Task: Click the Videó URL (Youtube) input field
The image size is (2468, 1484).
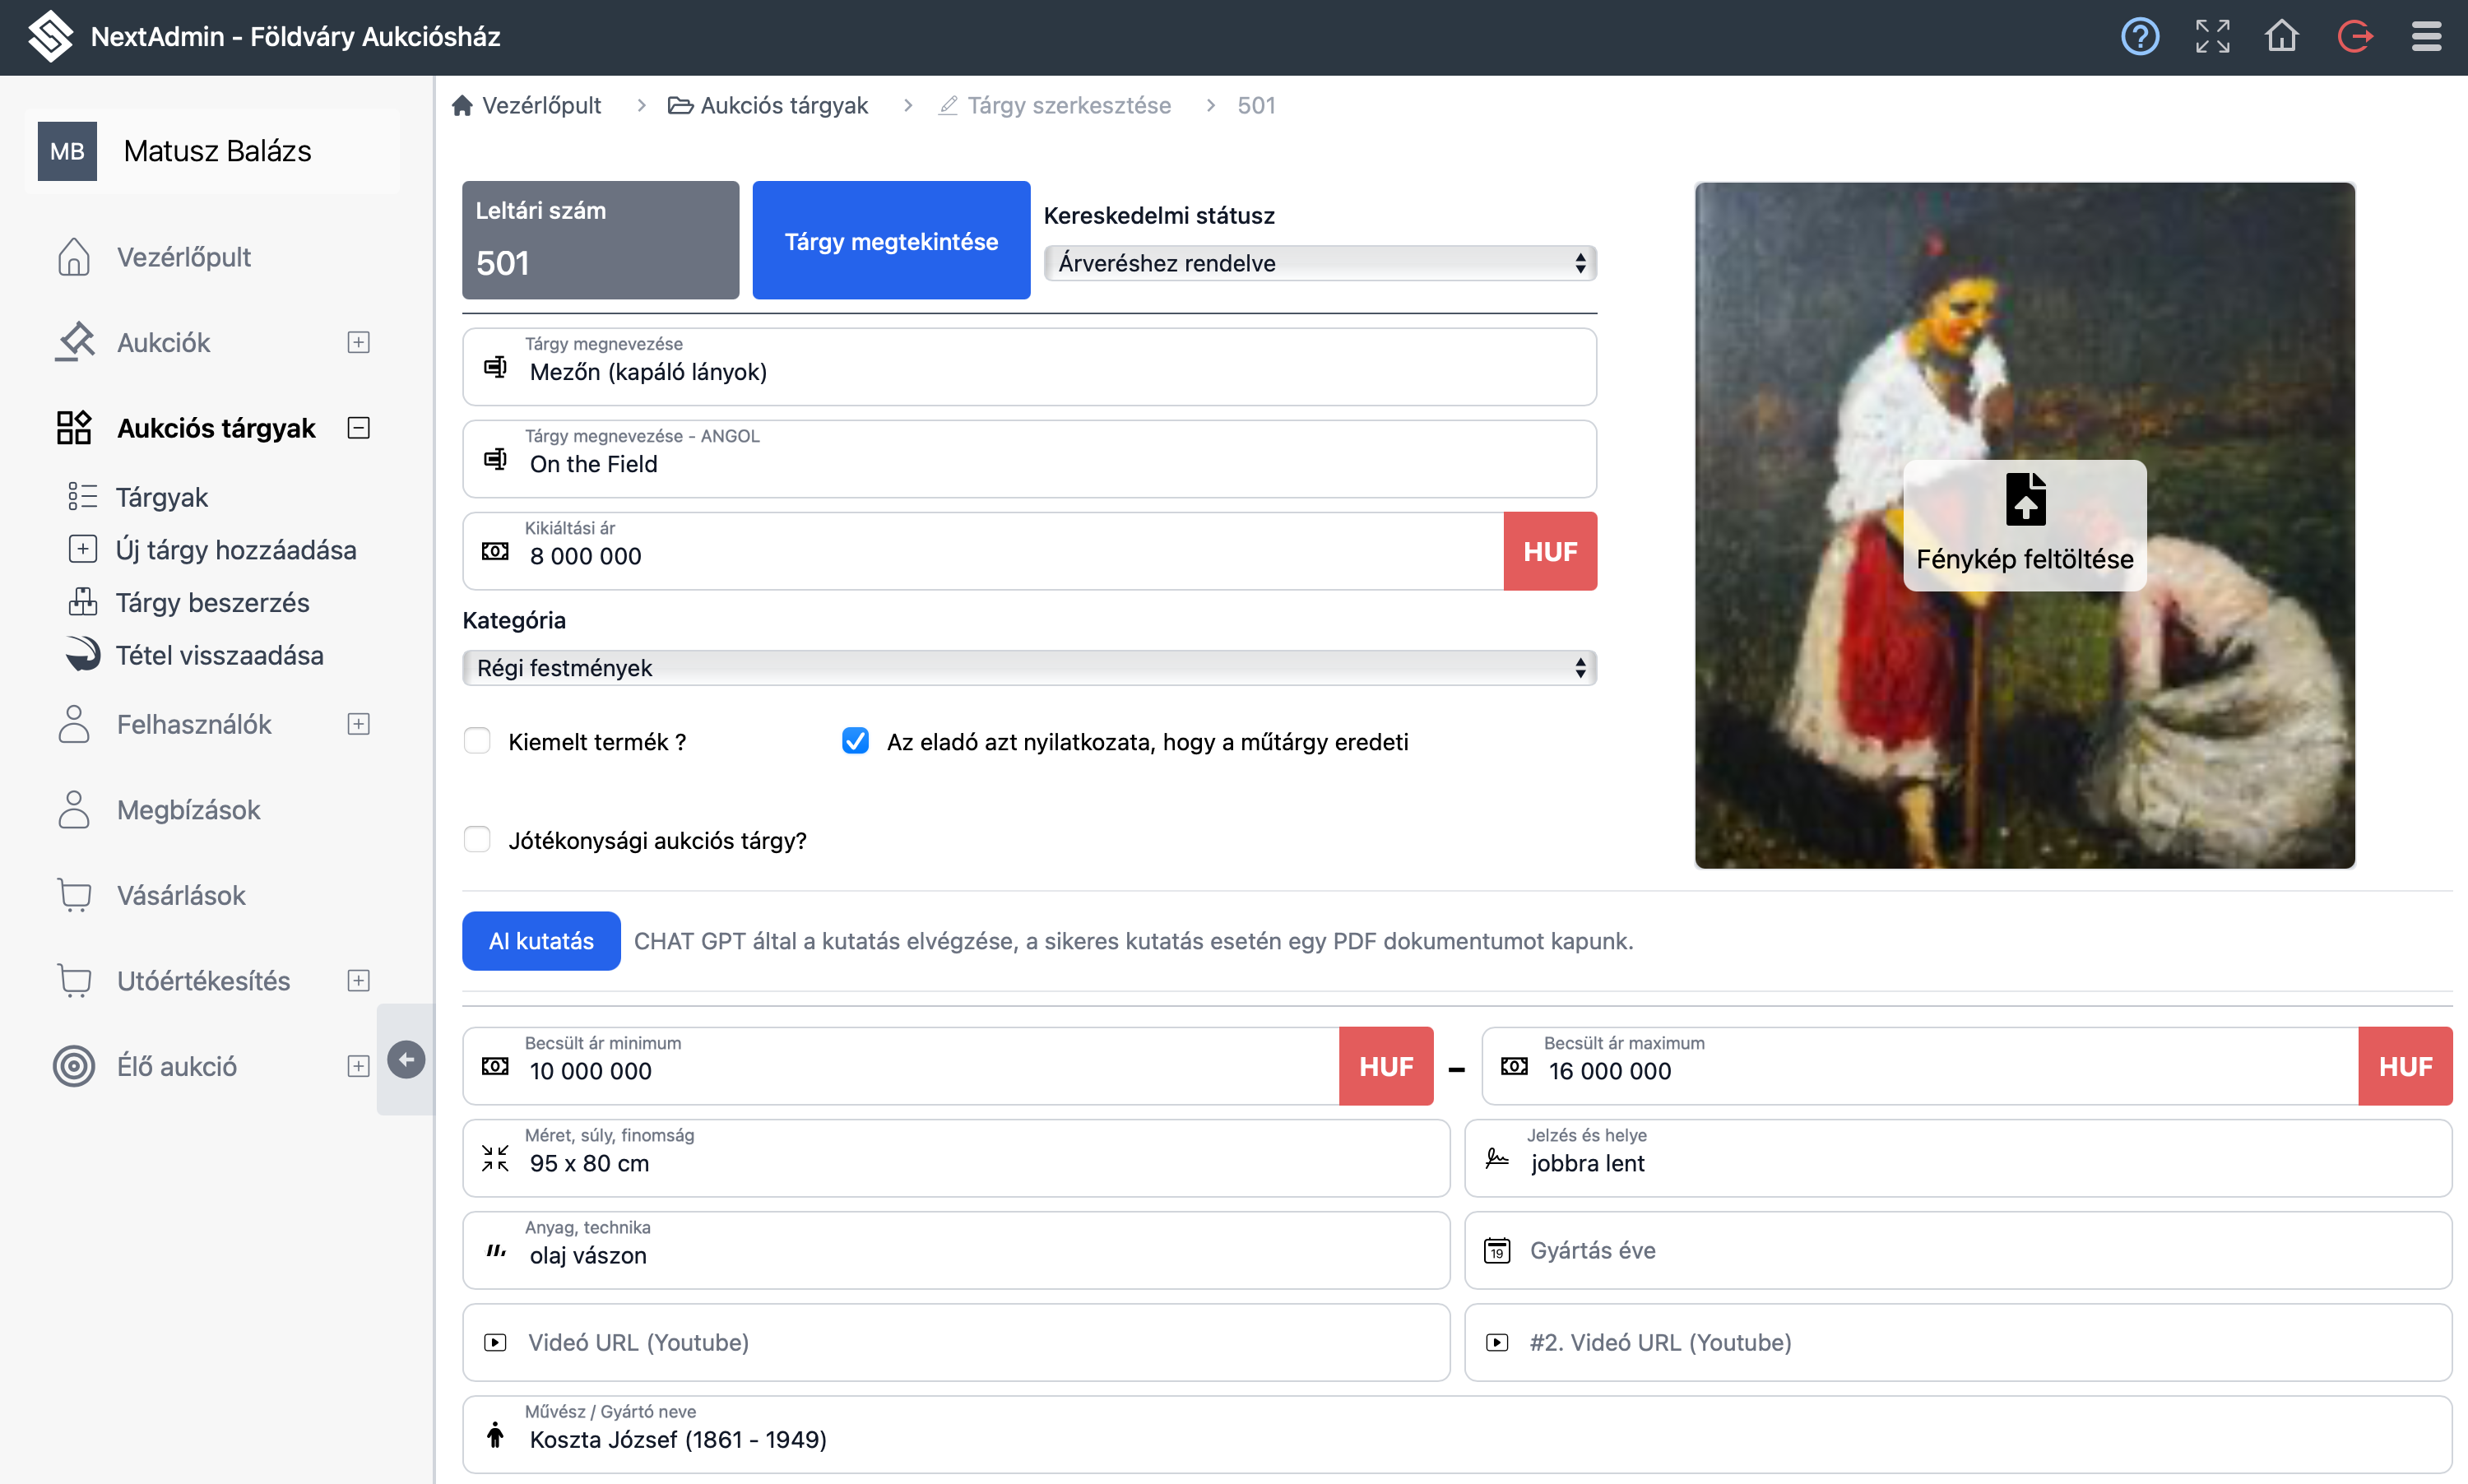Action: point(956,1342)
